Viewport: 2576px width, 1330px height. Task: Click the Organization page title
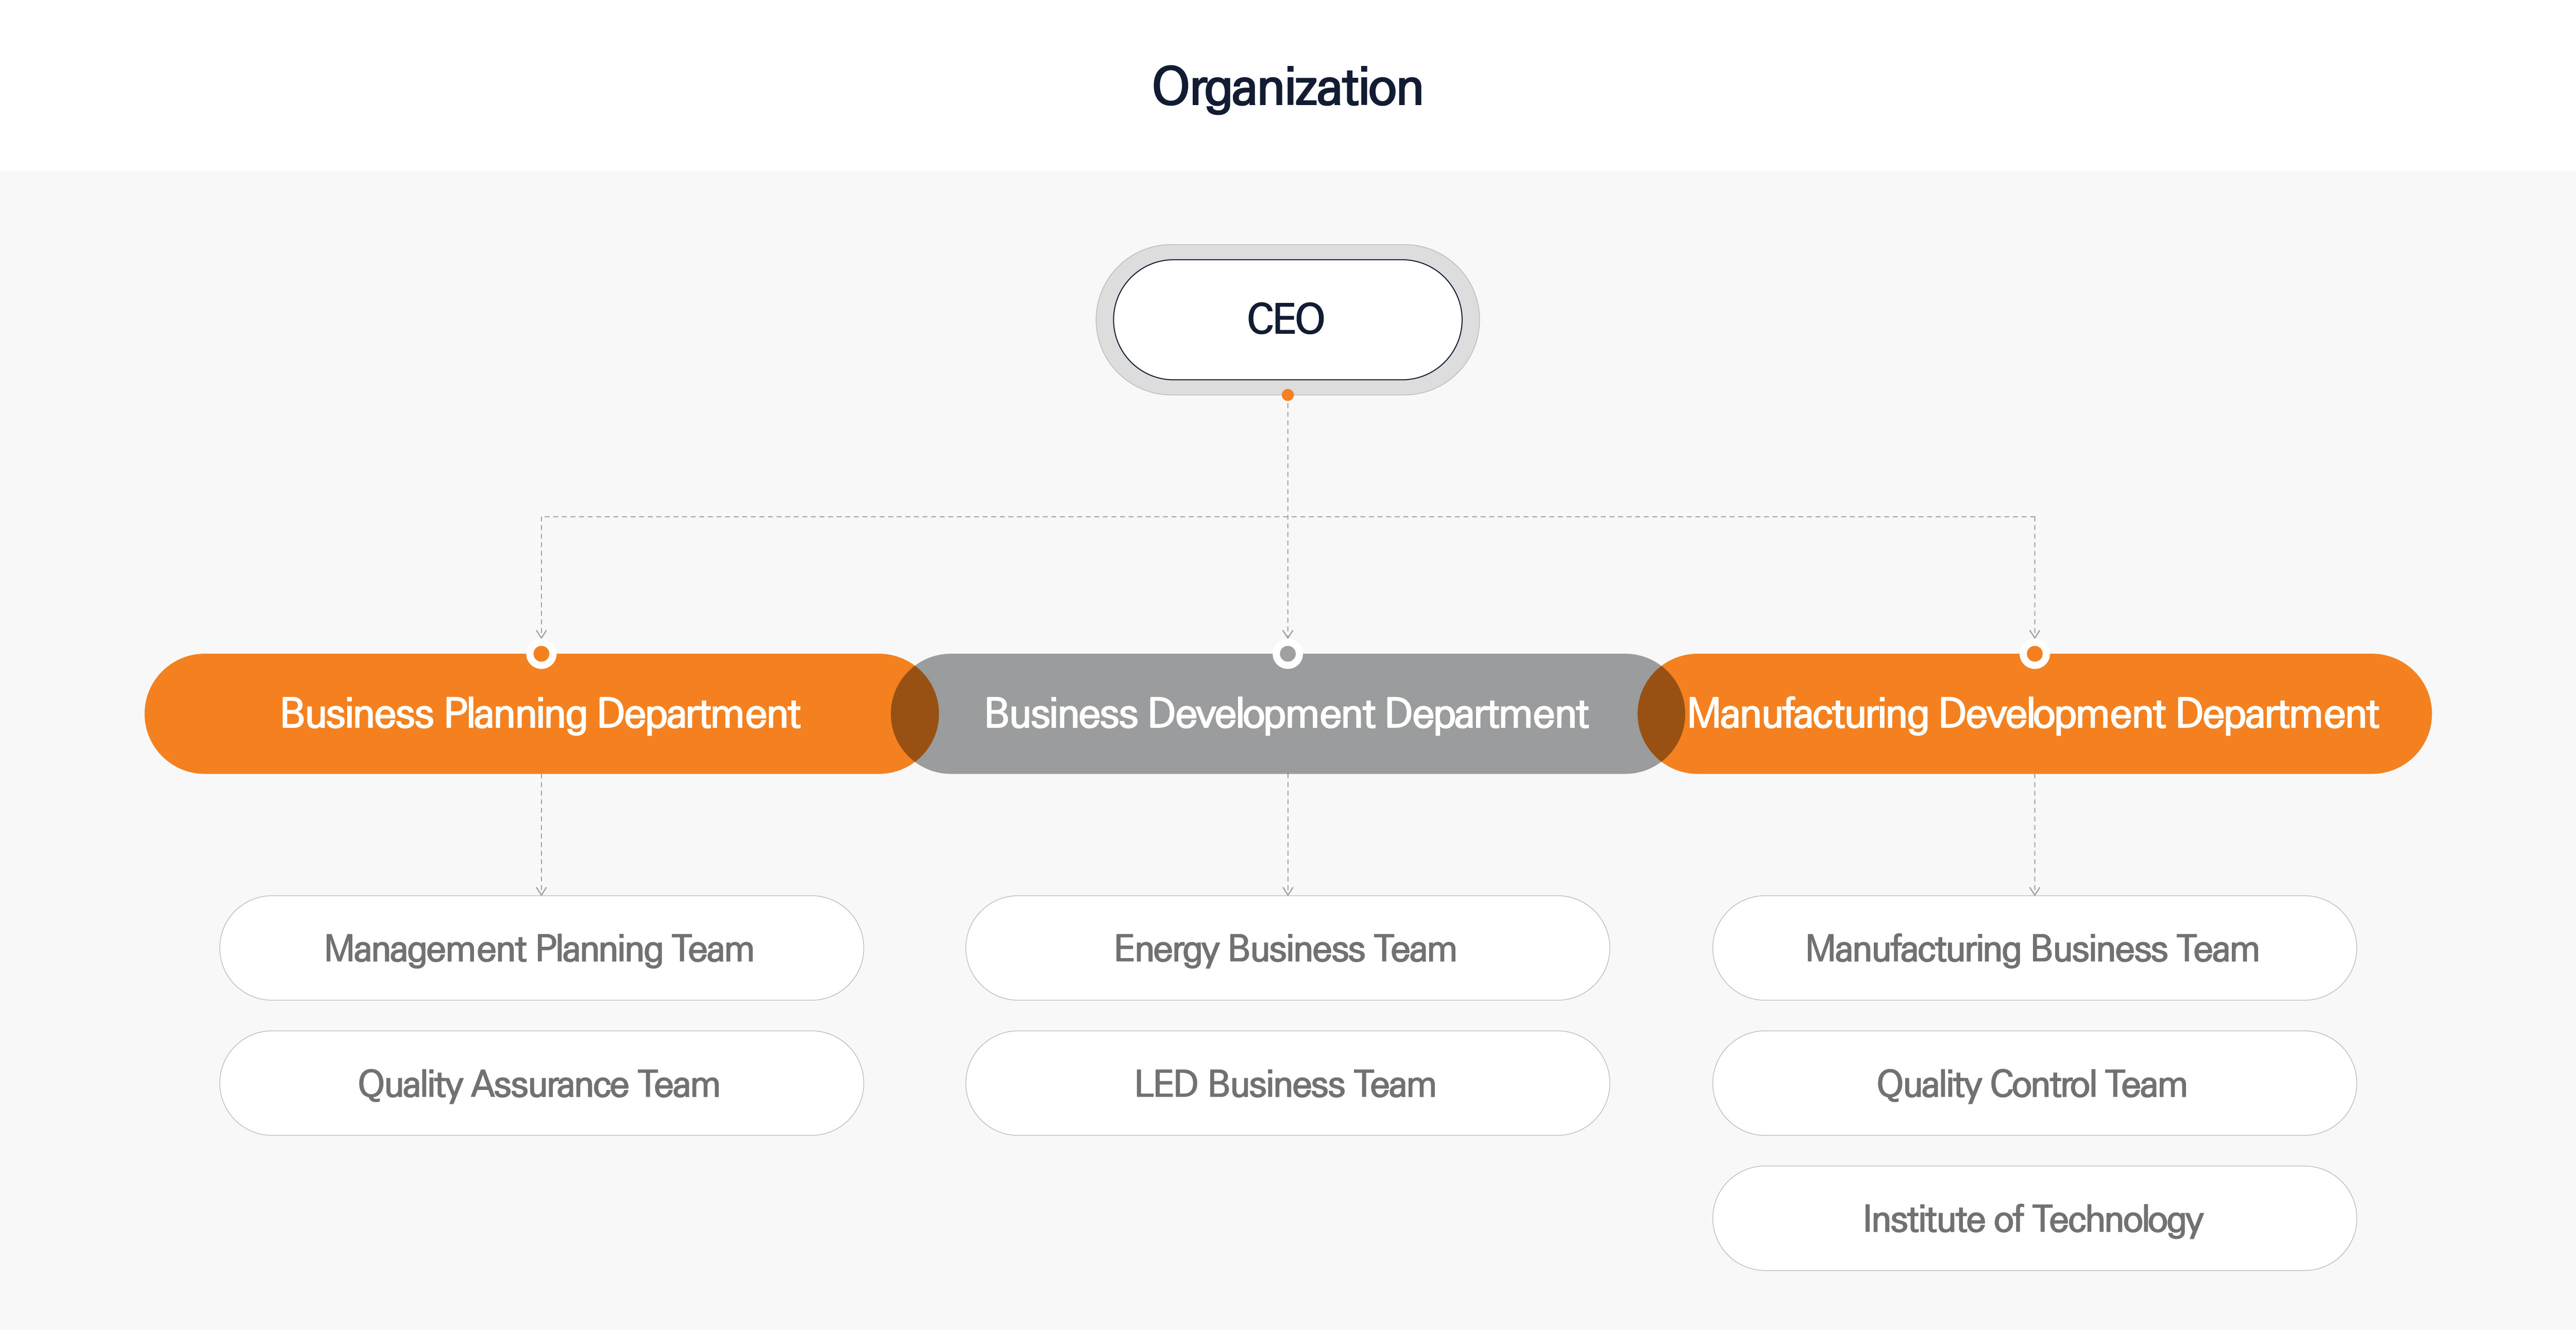point(1287,88)
